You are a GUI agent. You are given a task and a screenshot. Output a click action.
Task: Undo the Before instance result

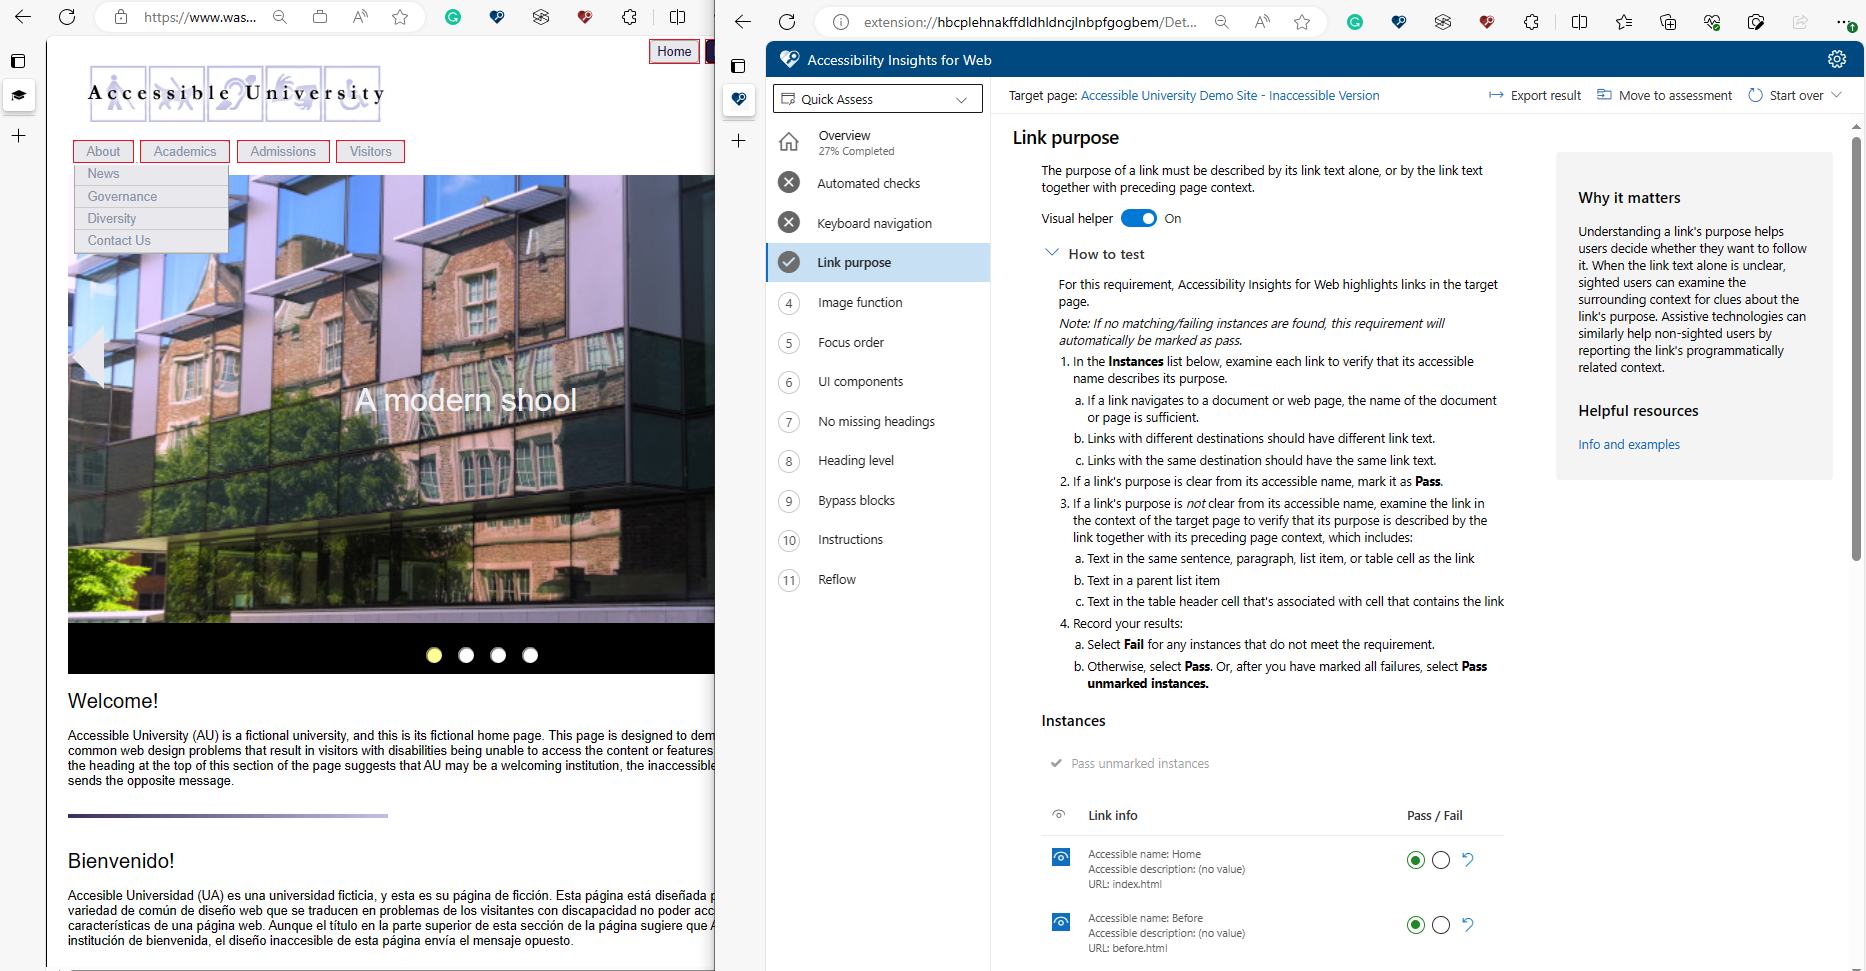[1467, 925]
